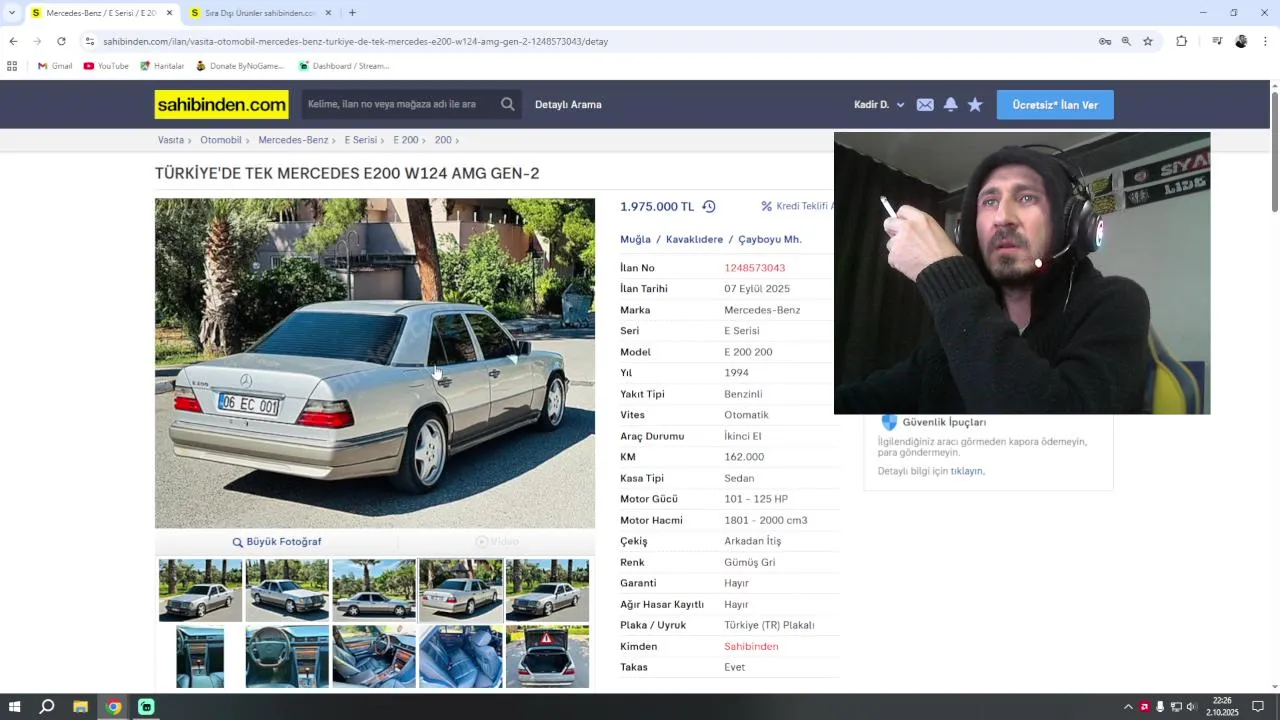The height and width of the screenshot is (720, 1280).
Task: Bookmark this page with star icon
Action: coord(1148,41)
